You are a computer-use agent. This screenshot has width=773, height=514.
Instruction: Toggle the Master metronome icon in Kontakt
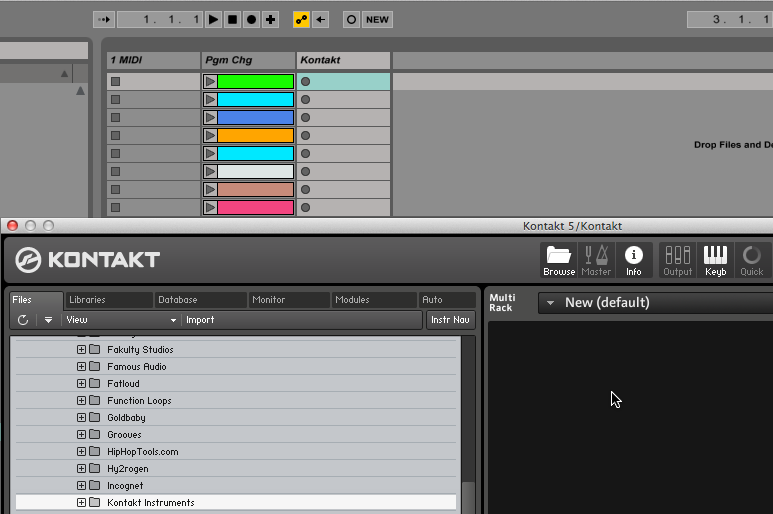(596, 260)
